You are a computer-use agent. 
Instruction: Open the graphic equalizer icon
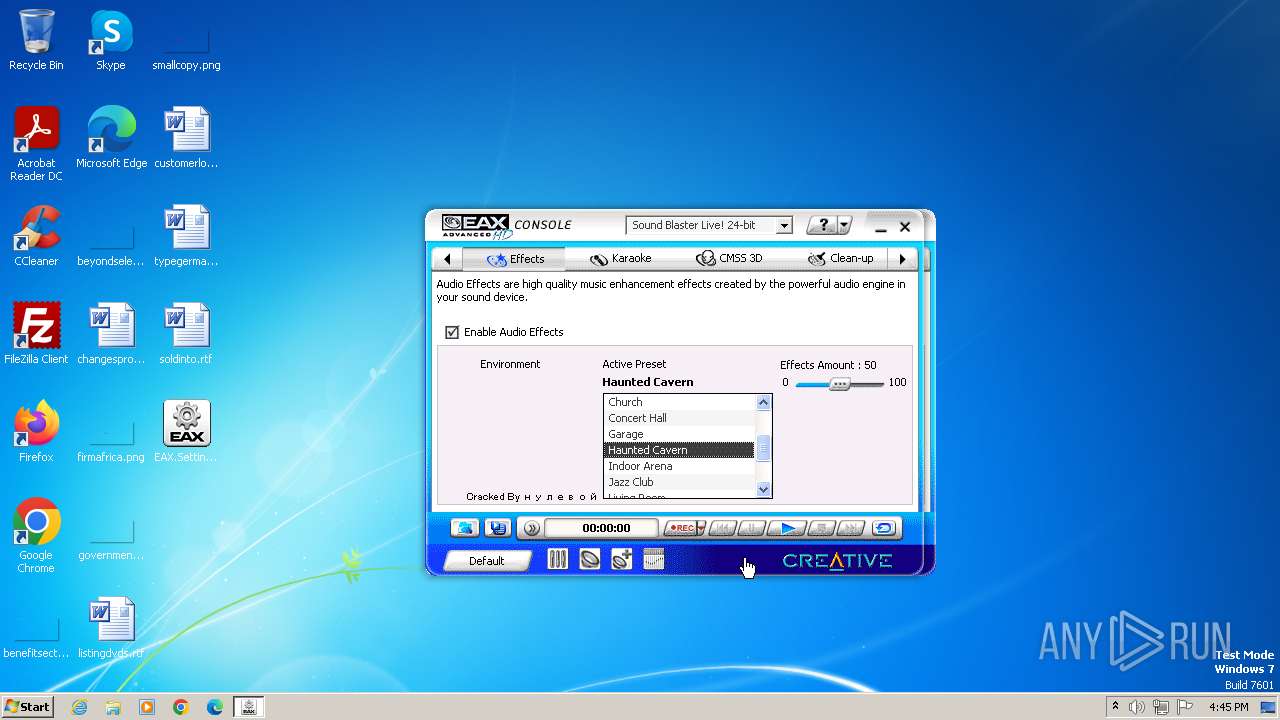click(653, 560)
